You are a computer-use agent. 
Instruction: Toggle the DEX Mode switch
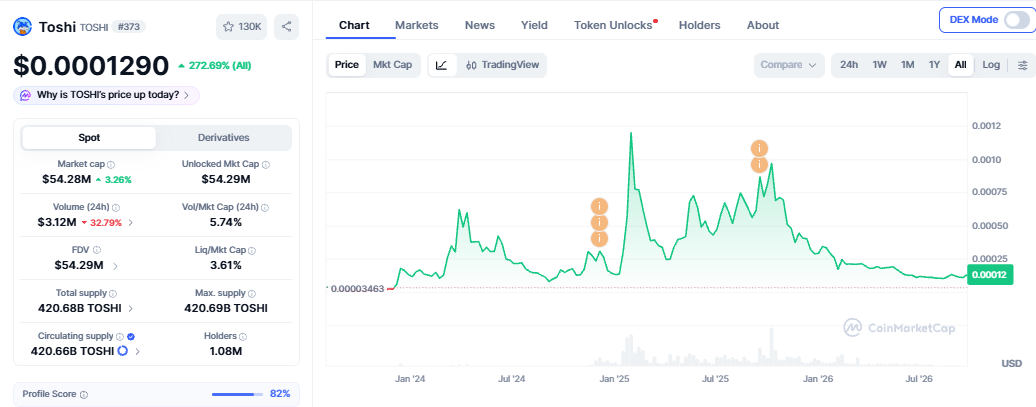(1016, 20)
